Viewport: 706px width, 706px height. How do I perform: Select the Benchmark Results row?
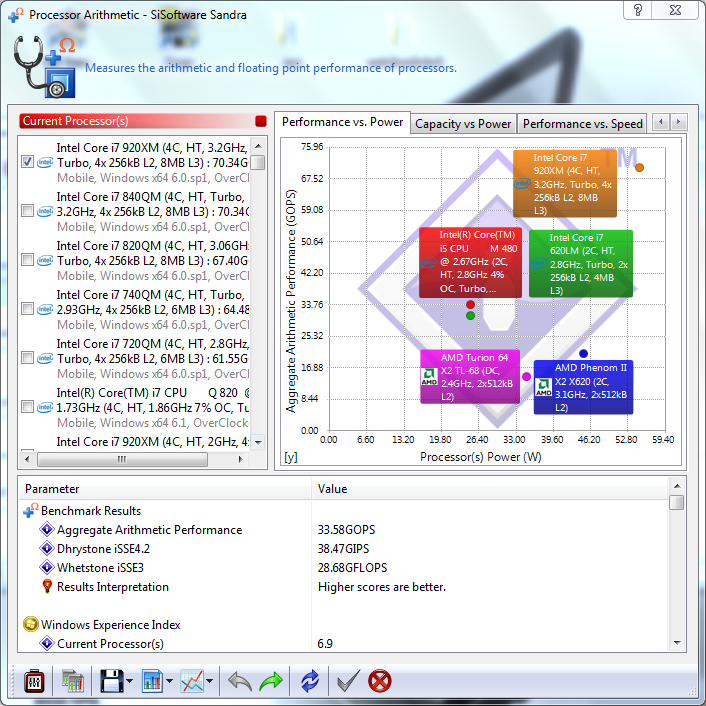pos(344,511)
